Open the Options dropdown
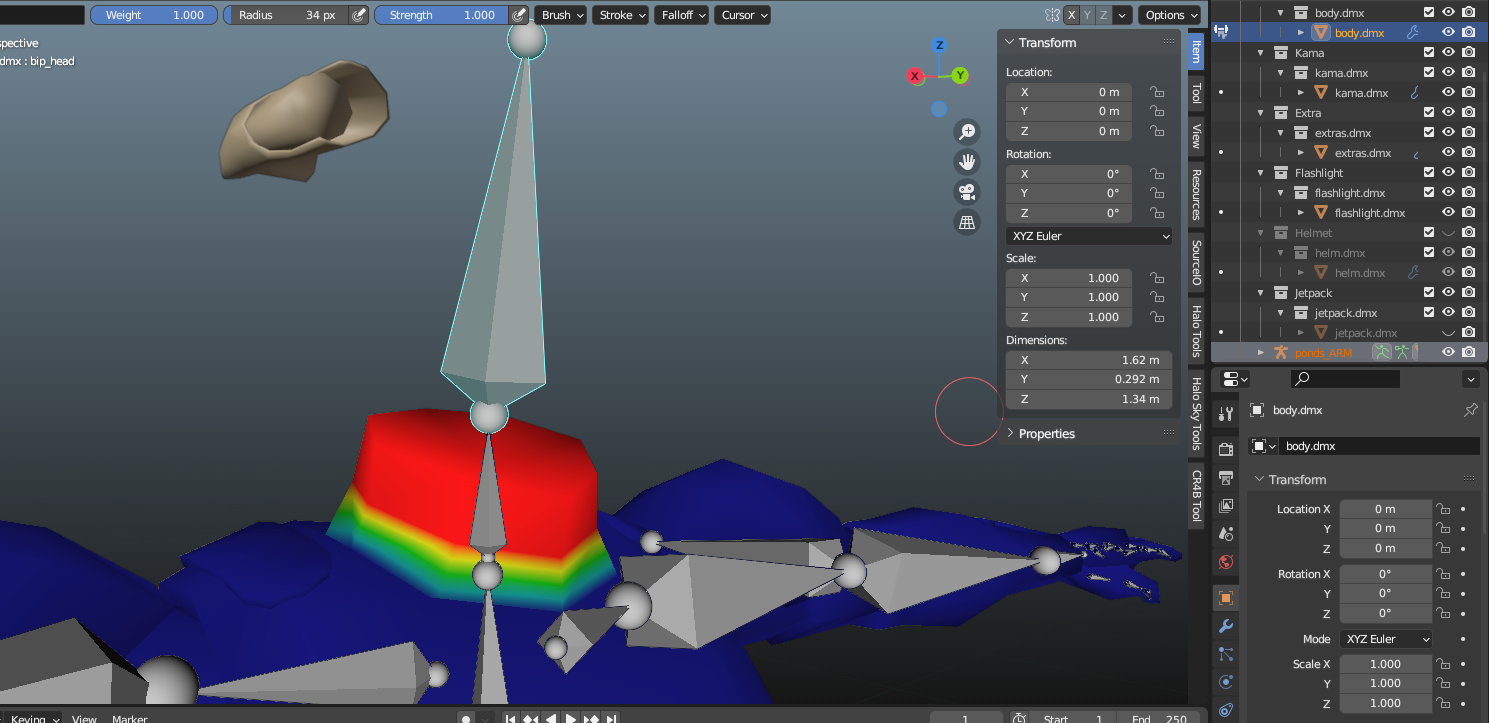 (x=1171, y=15)
